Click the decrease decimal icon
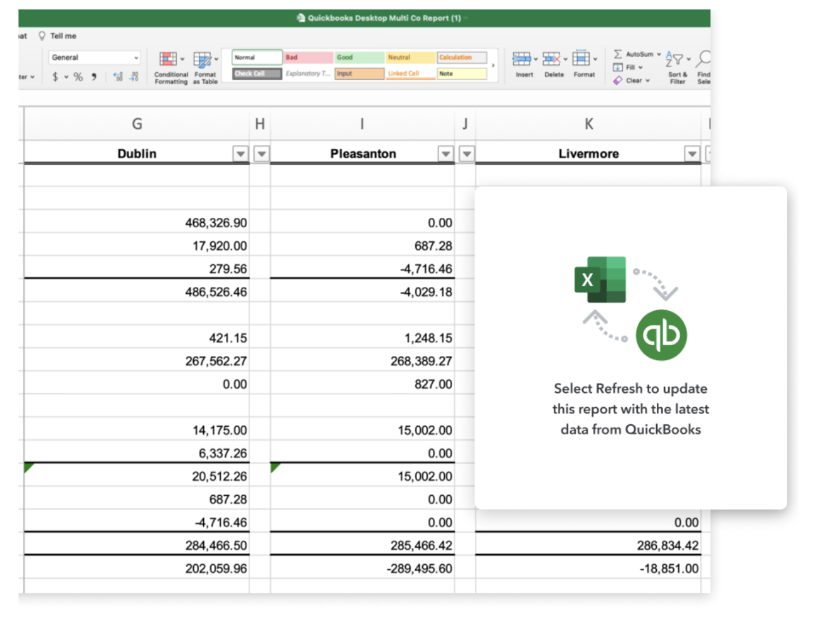Viewport: 838px width, 631px height. tap(134, 77)
